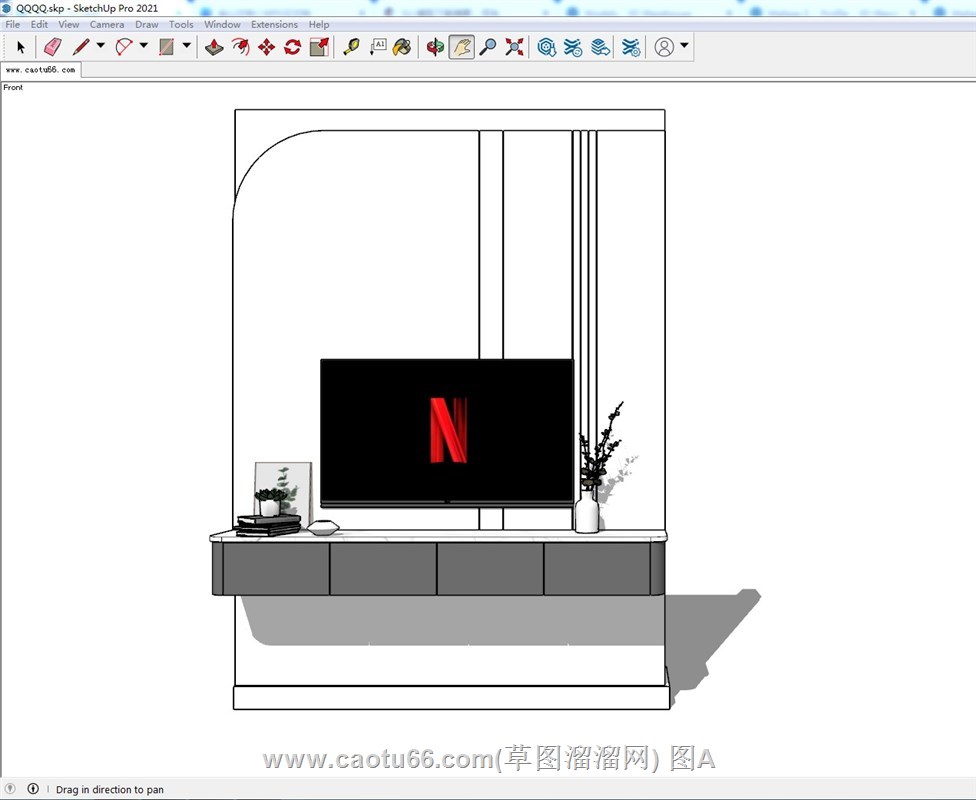Open the Camera menu
The width and height of the screenshot is (976, 800).
[x=107, y=24]
